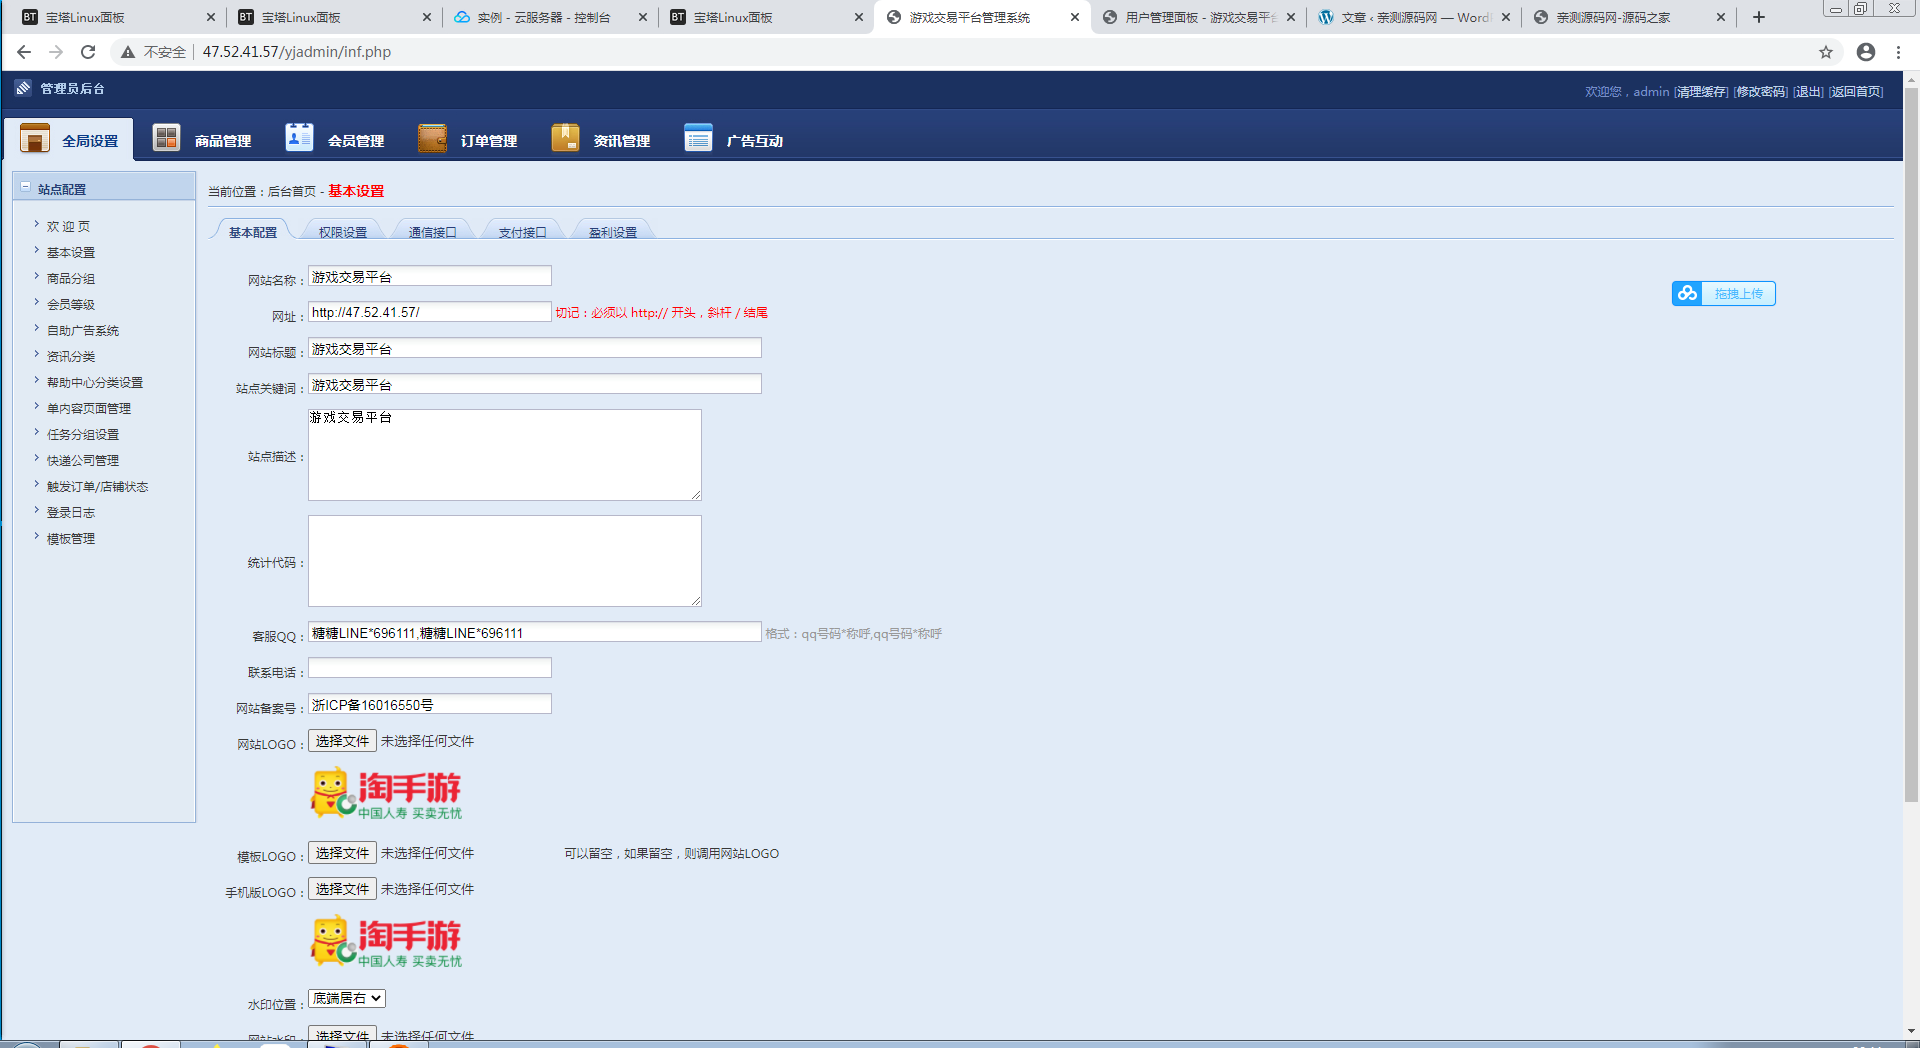Open the 通信接口 tab

tap(433, 232)
